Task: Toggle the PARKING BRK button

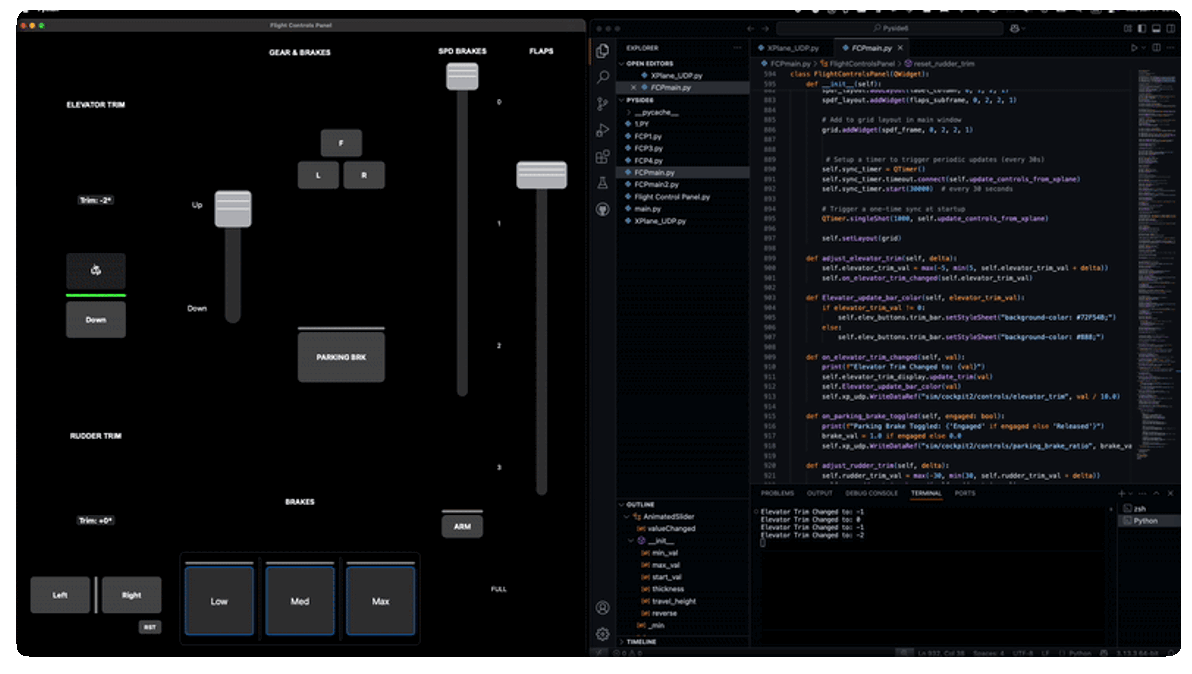Action: pyautogui.click(x=341, y=356)
